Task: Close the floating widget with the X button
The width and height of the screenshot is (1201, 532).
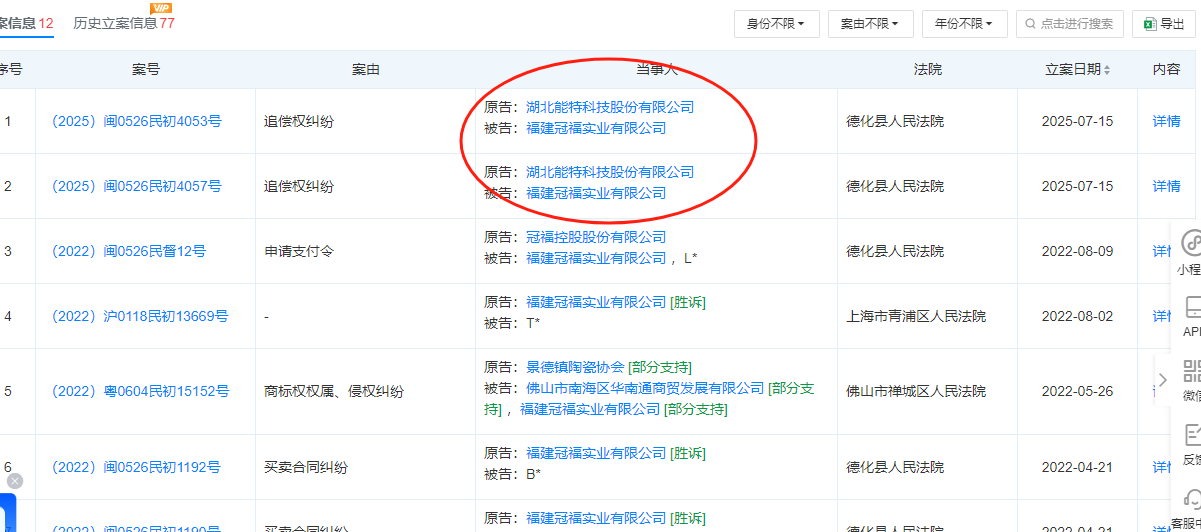Action: (x=13, y=481)
